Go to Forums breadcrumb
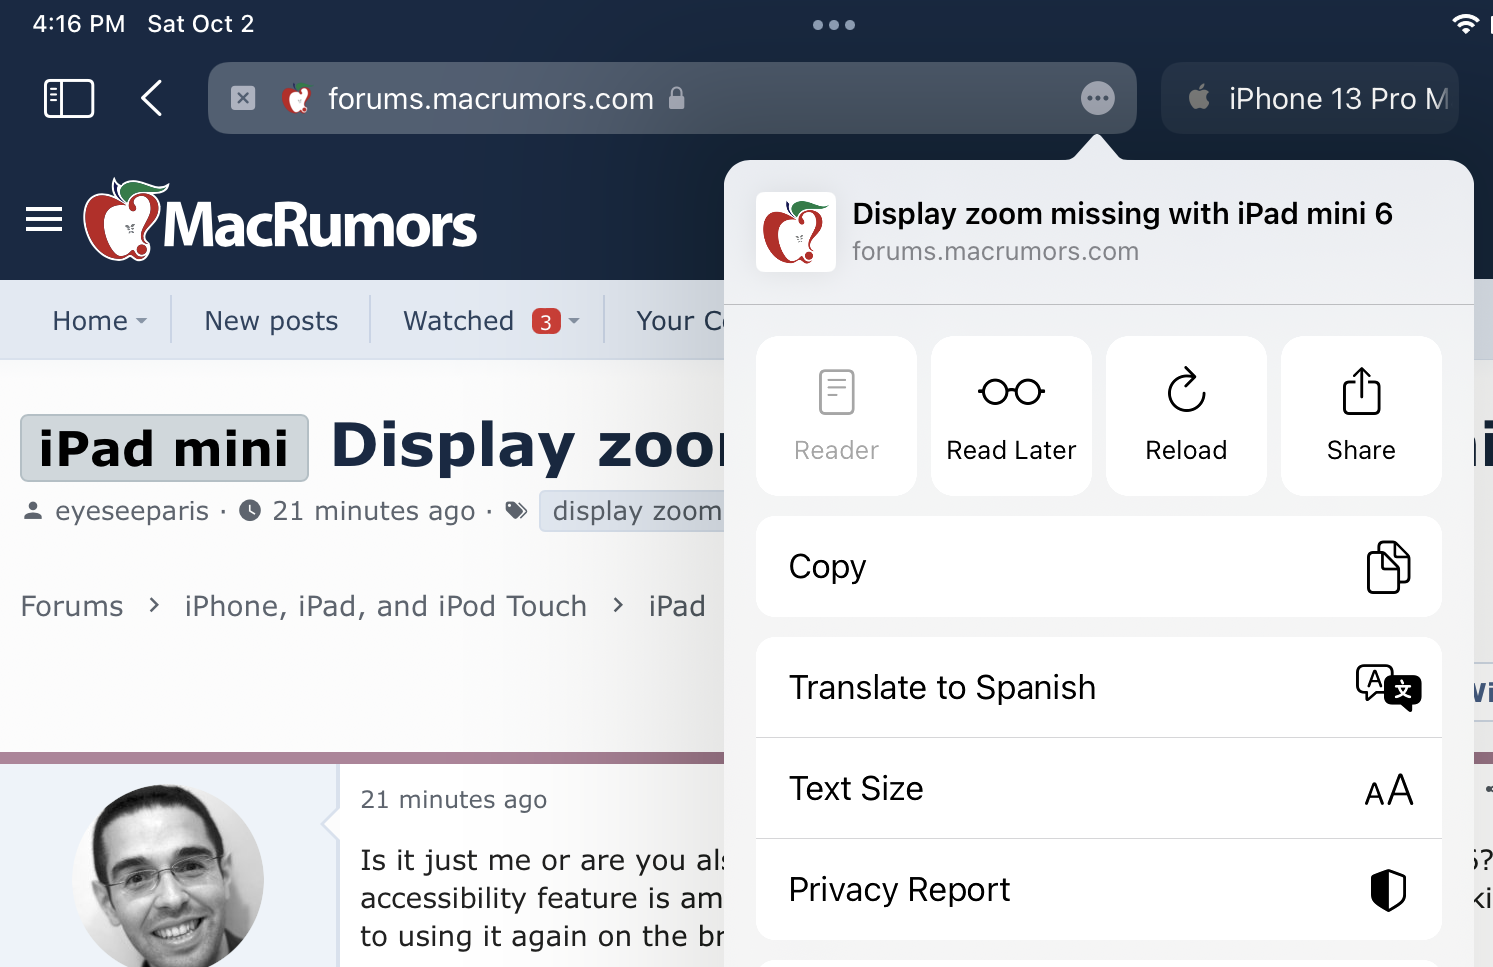Screen dimensions: 1493x967 pyautogui.click(x=72, y=606)
